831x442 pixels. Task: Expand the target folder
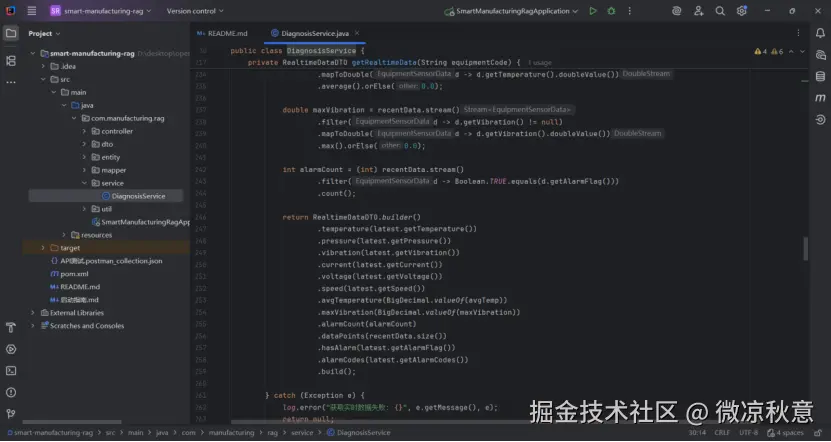click(43, 248)
